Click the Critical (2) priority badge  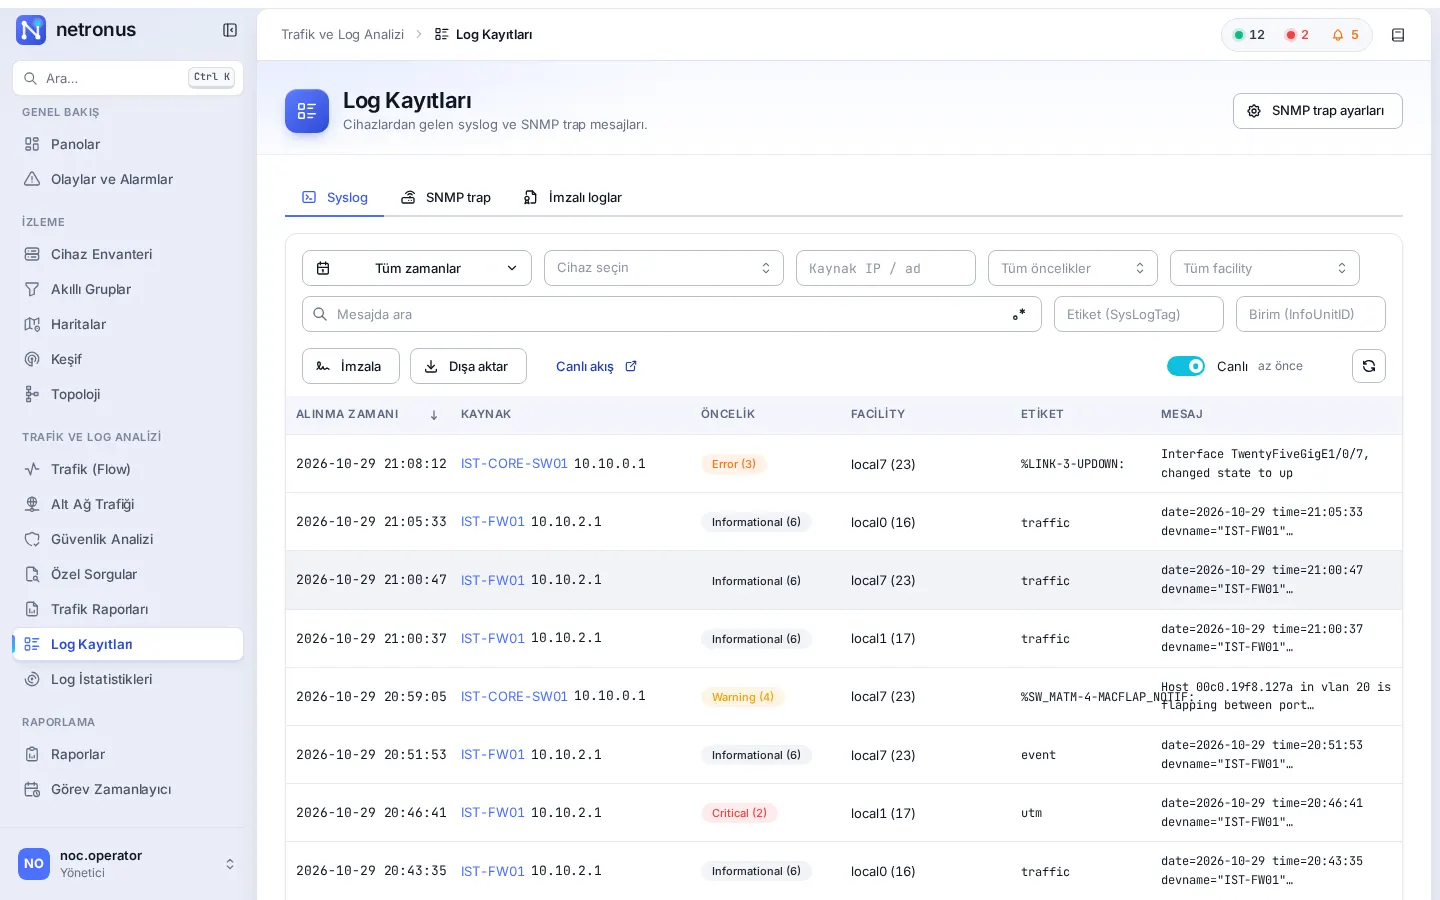(x=739, y=813)
